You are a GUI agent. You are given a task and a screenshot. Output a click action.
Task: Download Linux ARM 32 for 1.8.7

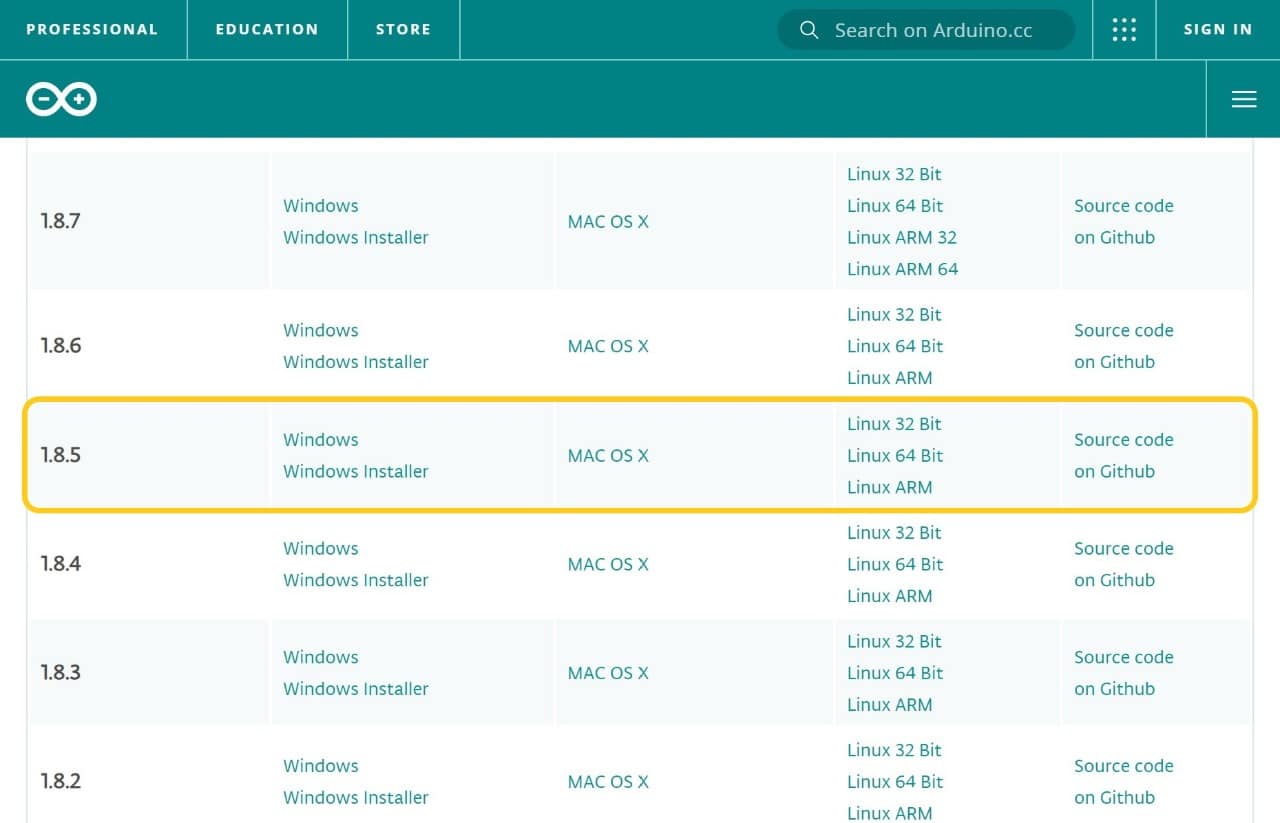tap(902, 238)
